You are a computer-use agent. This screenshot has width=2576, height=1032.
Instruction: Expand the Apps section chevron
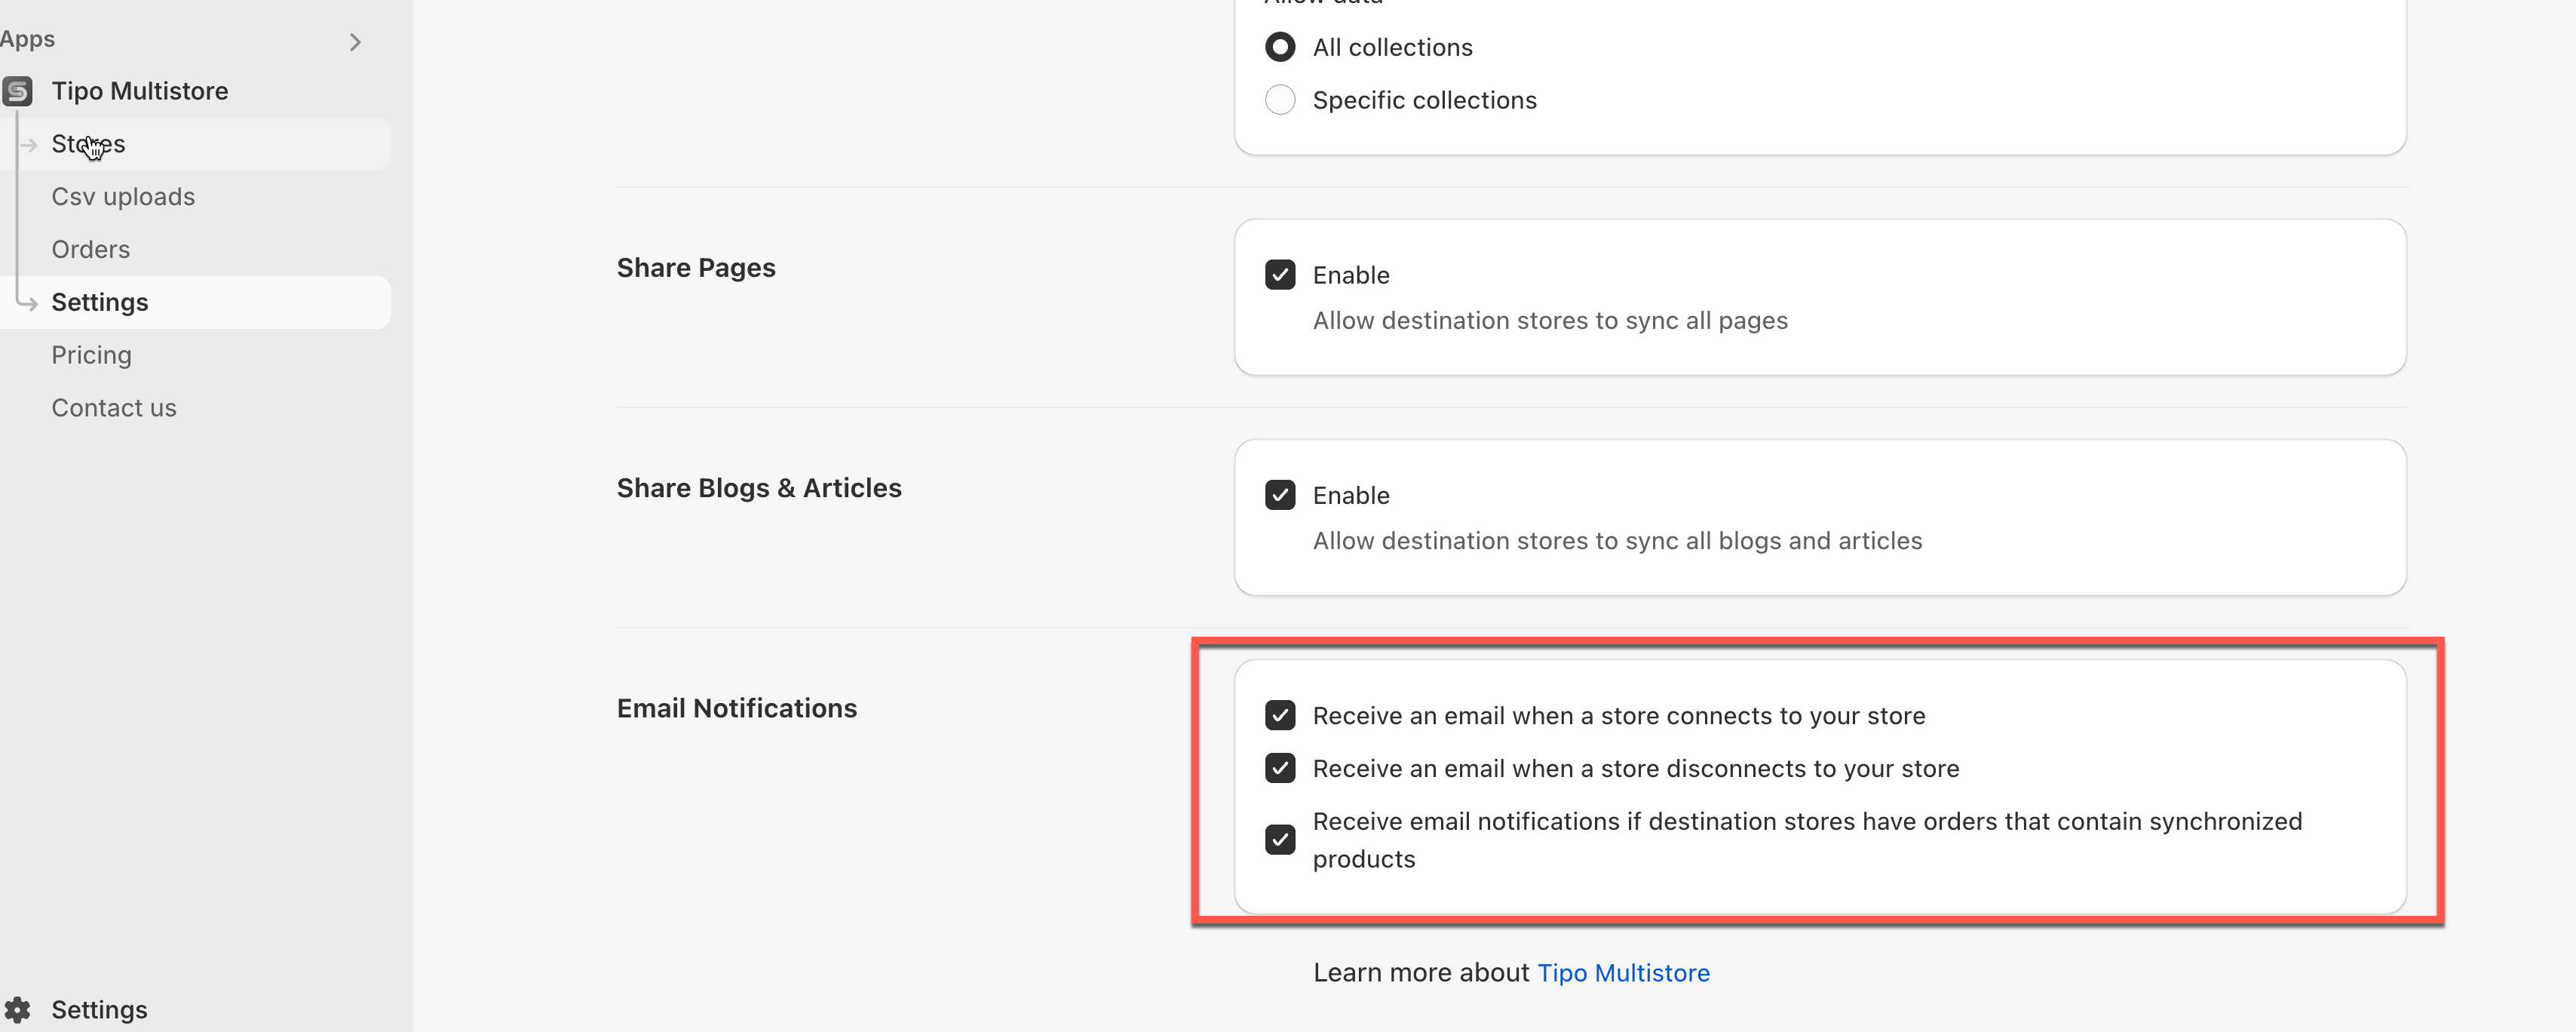tap(355, 42)
